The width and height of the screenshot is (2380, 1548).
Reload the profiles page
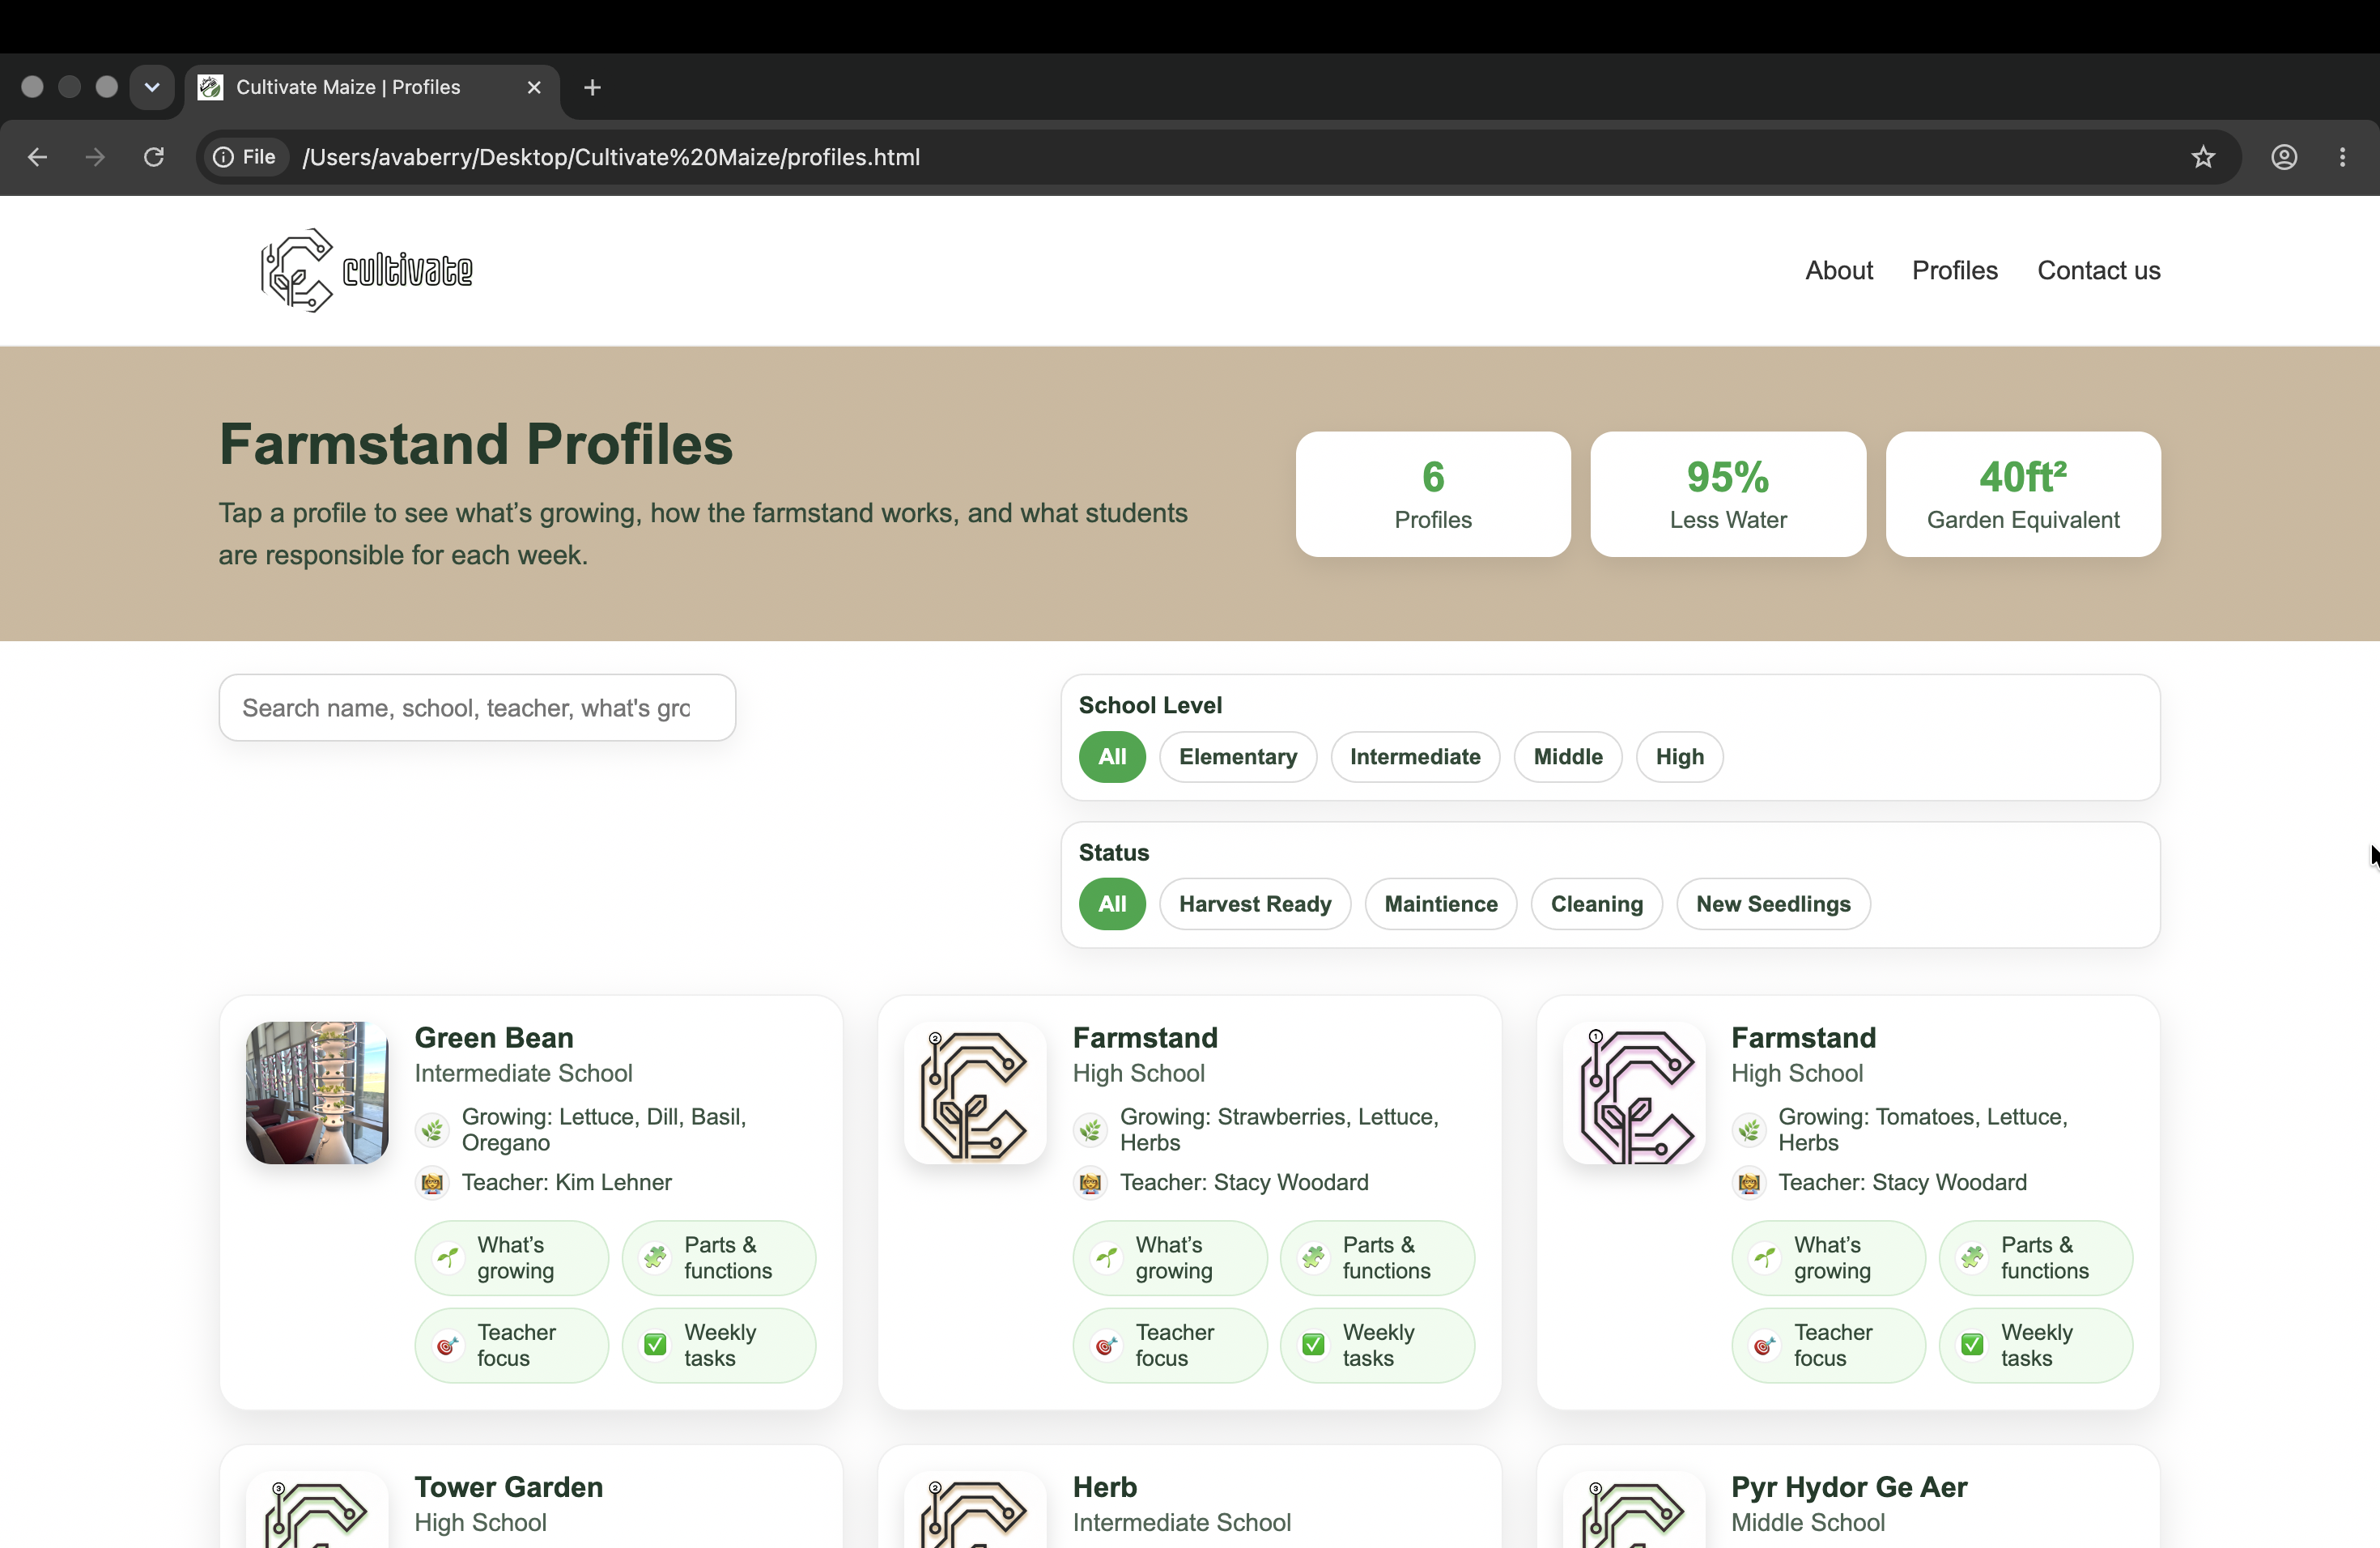coord(154,157)
